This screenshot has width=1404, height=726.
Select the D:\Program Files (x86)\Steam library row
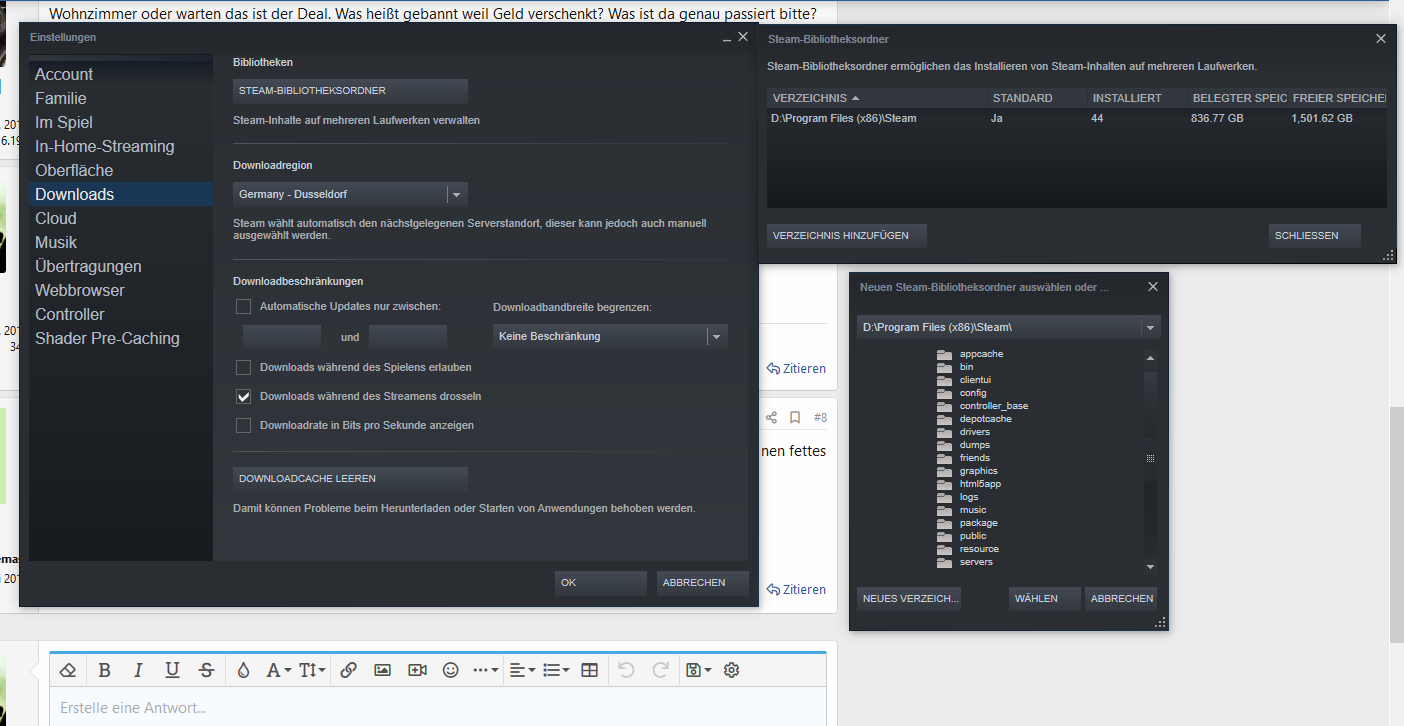[1077, 118]
